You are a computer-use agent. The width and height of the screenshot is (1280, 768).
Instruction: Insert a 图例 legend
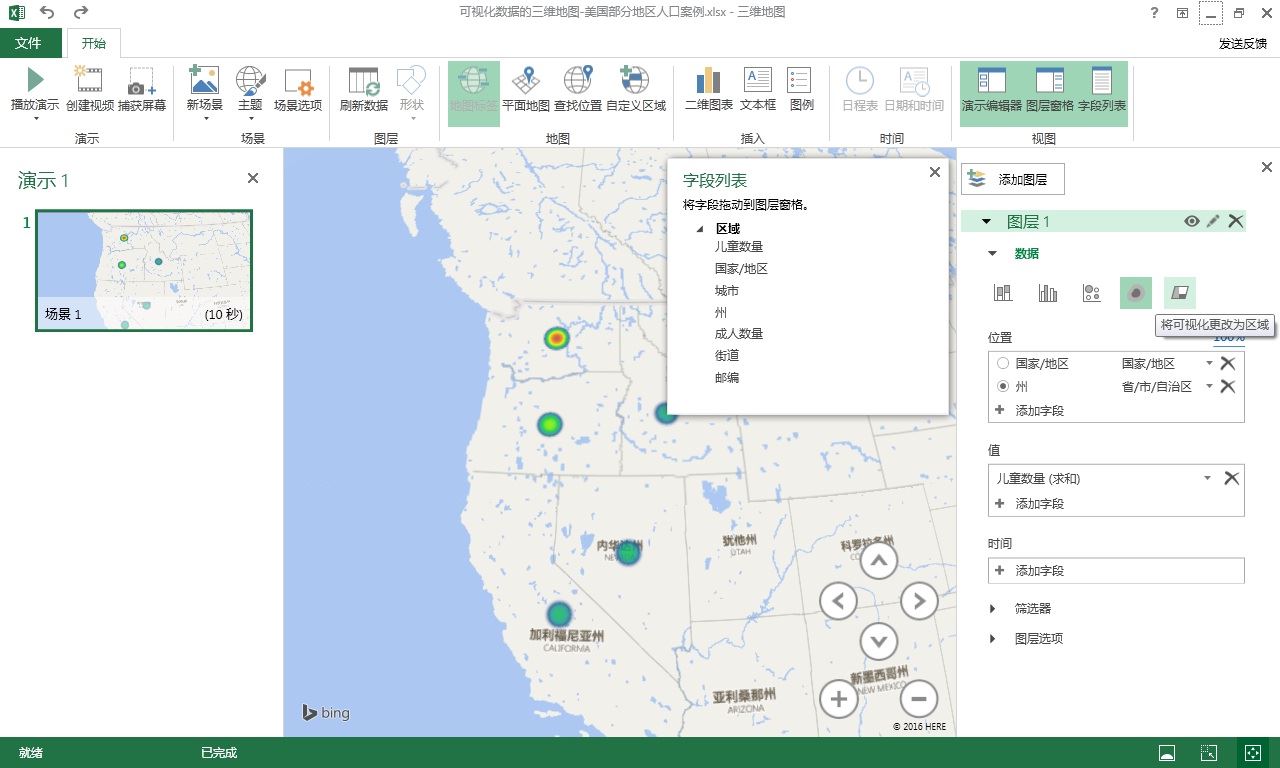(x=801, y=88)
